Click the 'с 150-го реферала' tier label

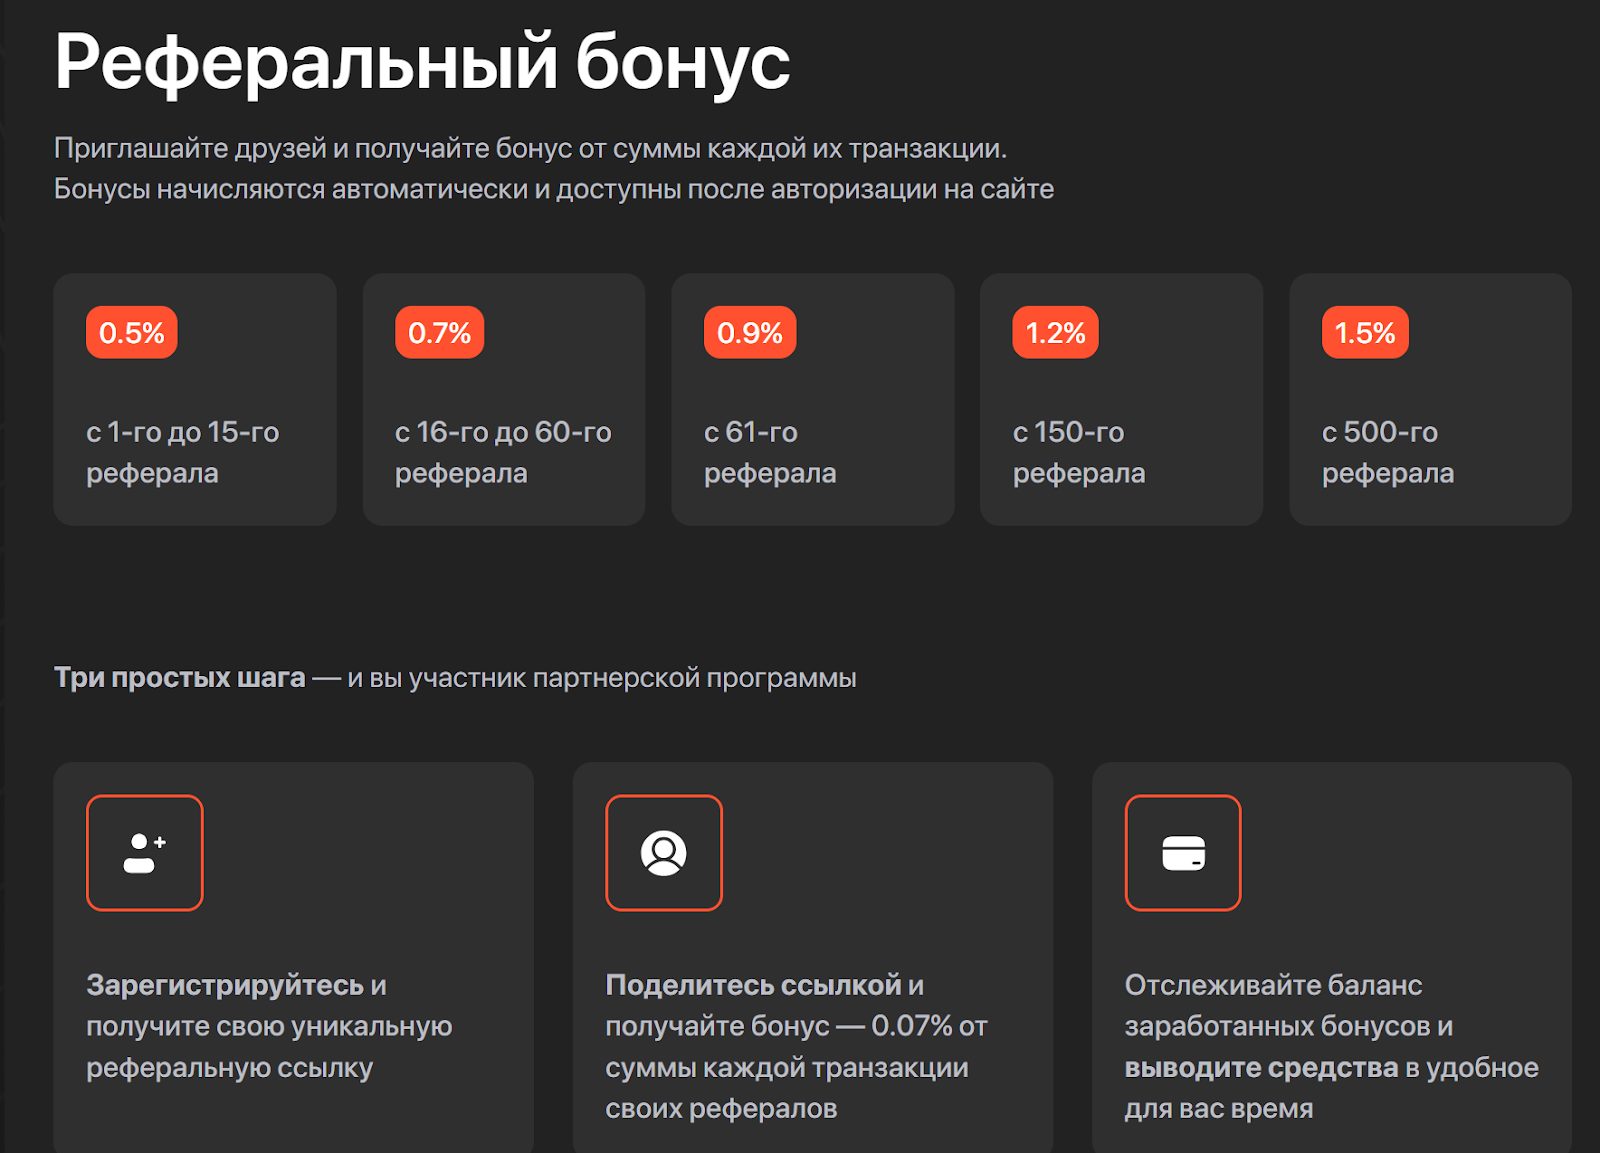click(1078, 452)
